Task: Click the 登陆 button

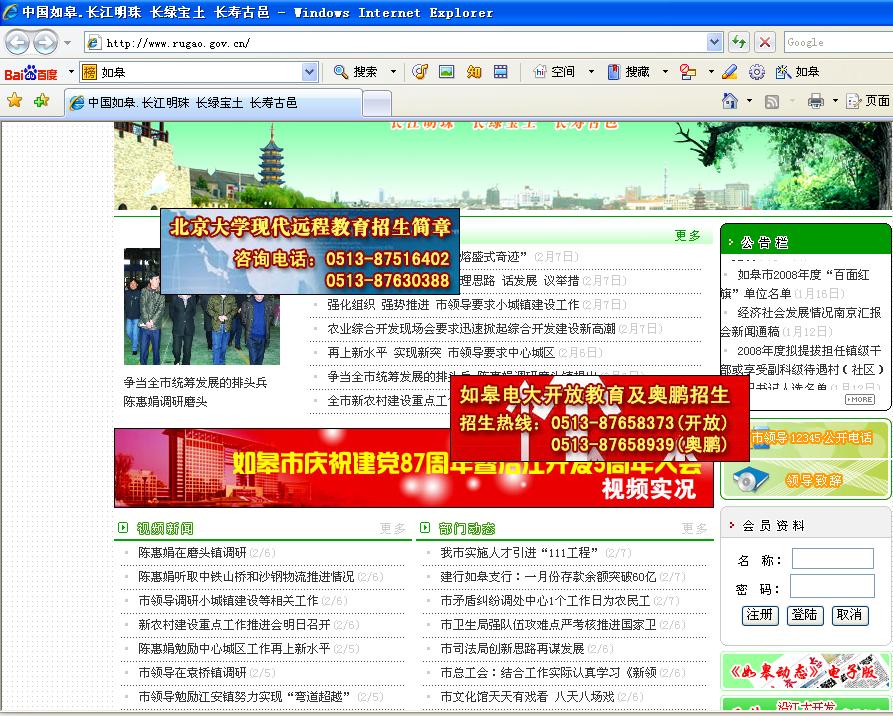Action: [x=804, y=615]
